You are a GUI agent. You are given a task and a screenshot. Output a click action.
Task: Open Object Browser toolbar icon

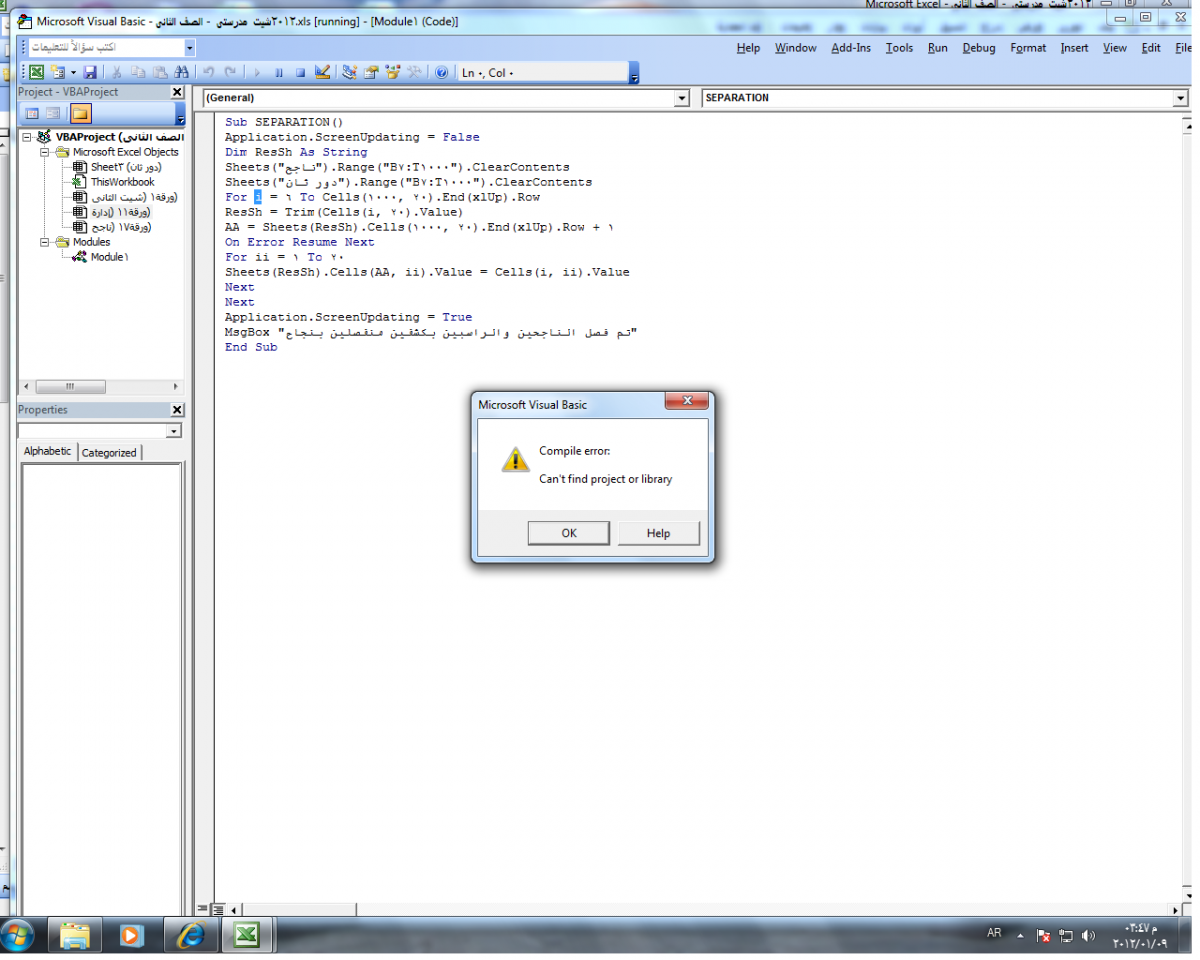393,72
